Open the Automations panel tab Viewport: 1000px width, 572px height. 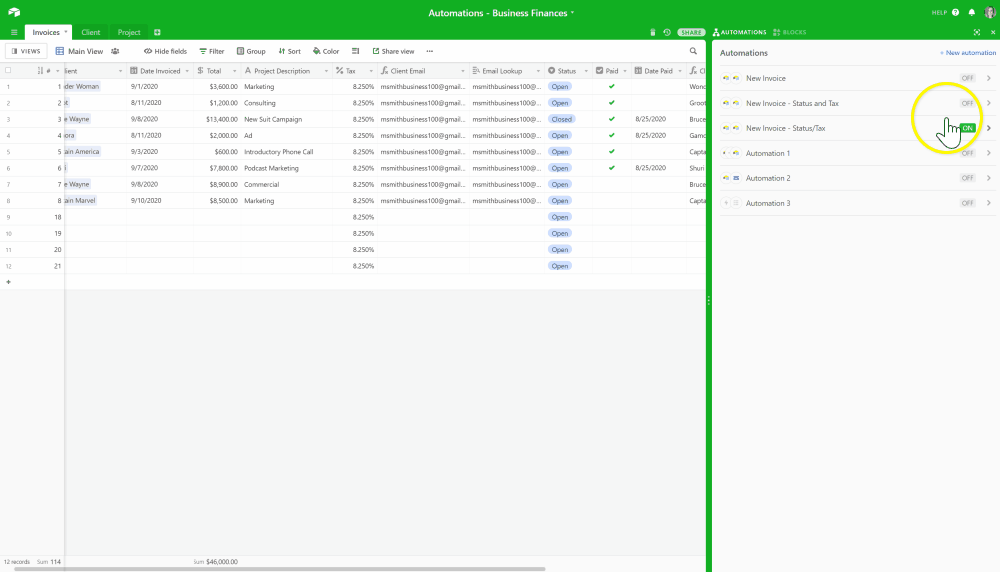(739, 32)
